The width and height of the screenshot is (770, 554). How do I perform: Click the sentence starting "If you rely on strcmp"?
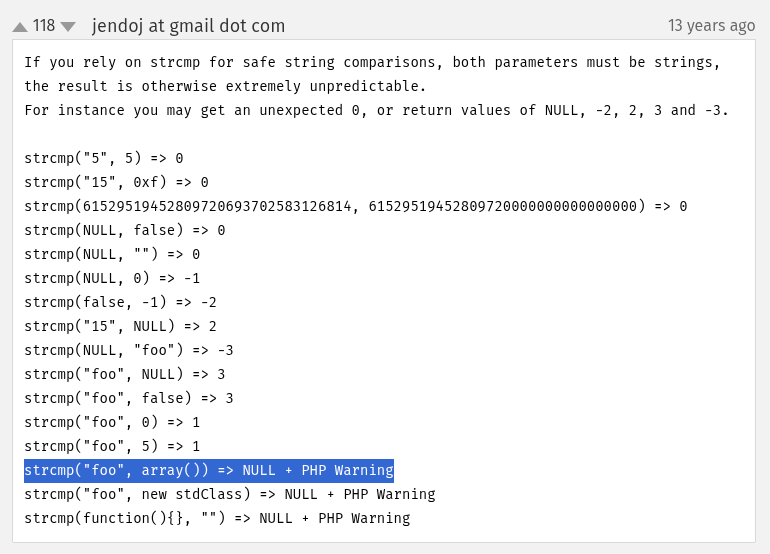pos(372,62)
